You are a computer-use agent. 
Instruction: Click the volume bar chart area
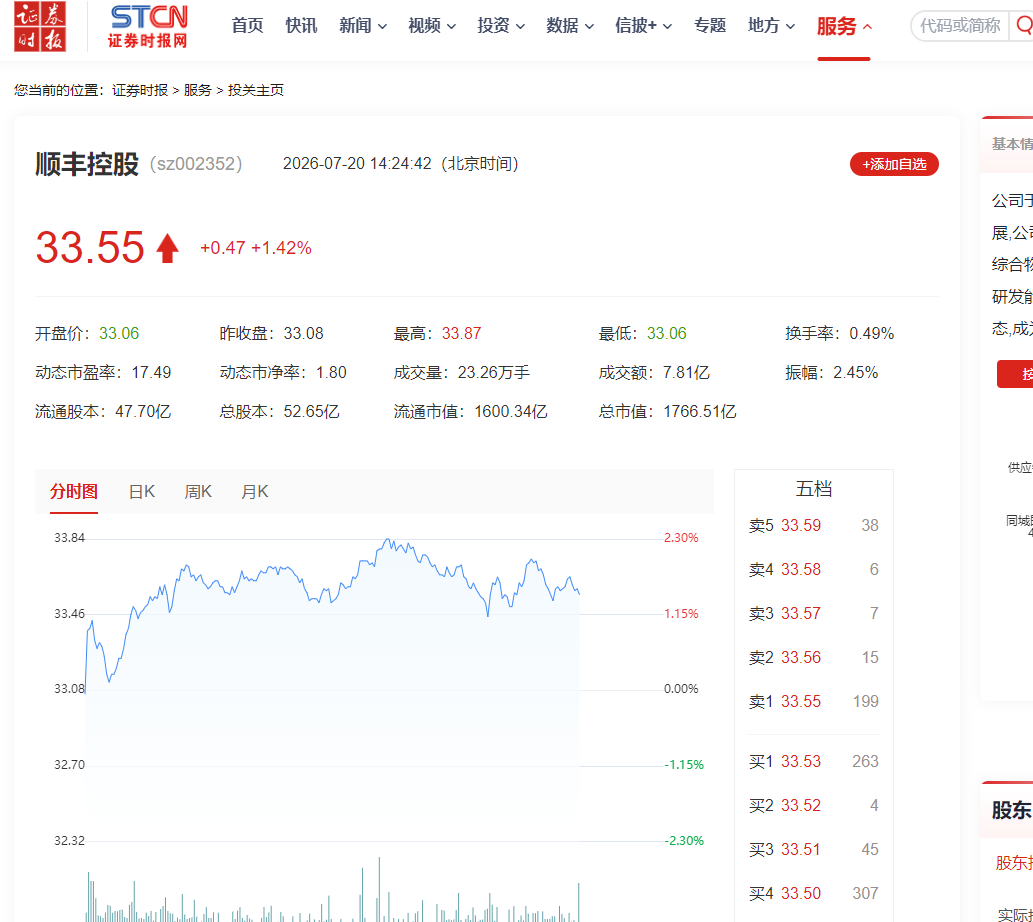[333, 889]
